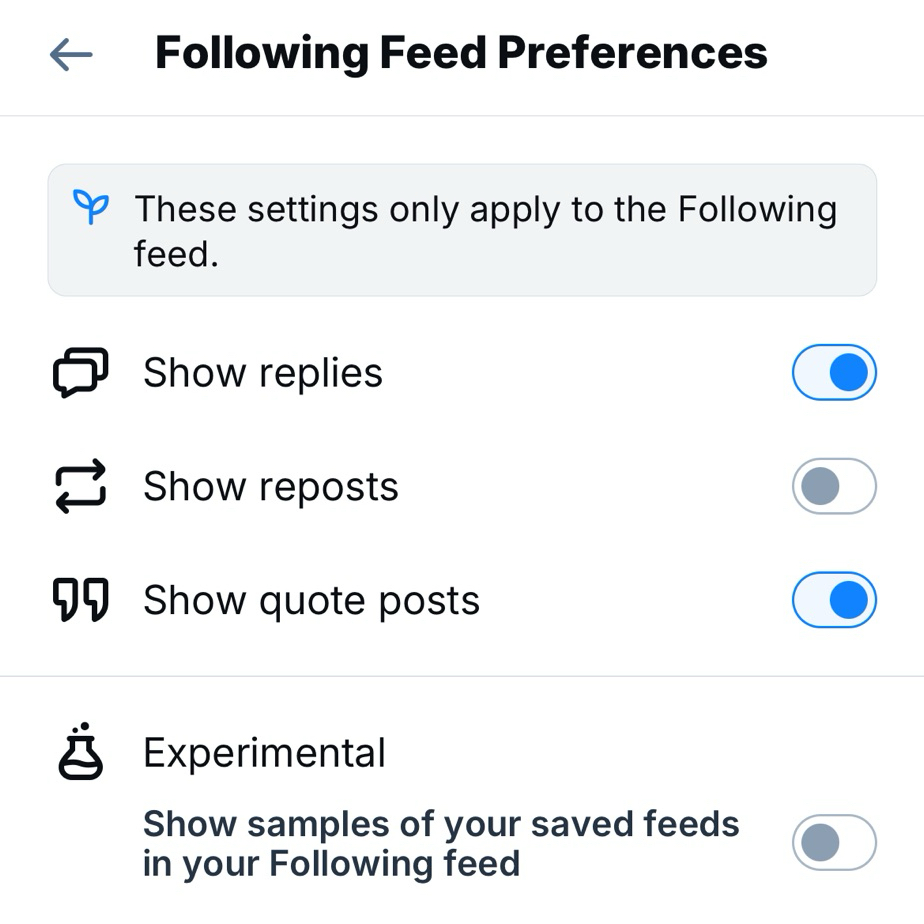The height and width of the screenshot is (924, 924).
Task: Click the sprout icon in the info banner
Action: coord(91,208)
